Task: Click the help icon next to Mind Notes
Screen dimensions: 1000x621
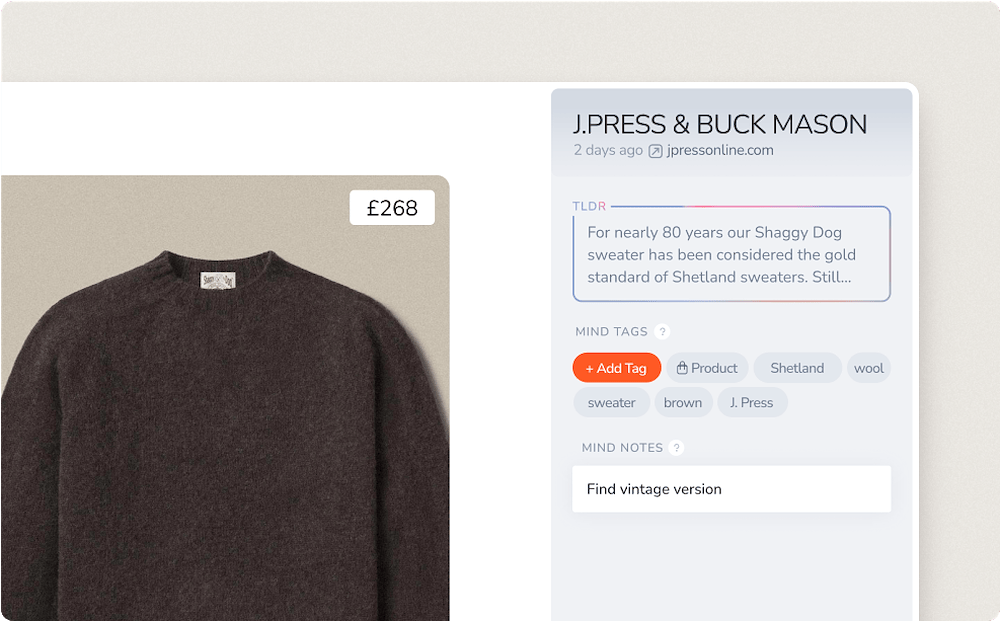Action: click(677, 448)
